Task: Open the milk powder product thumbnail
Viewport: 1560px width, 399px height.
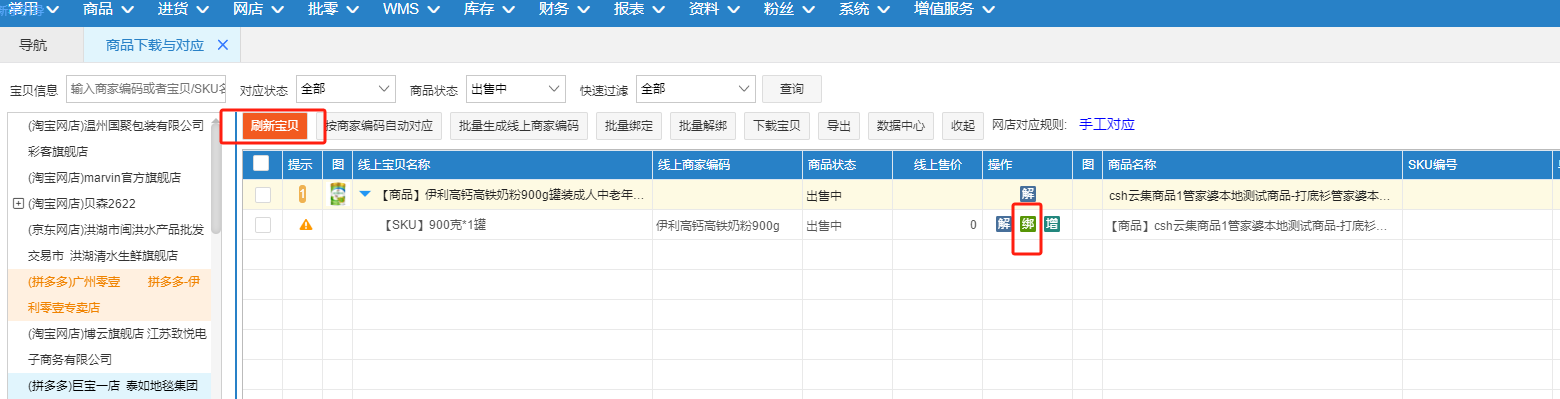Action: 338,194
